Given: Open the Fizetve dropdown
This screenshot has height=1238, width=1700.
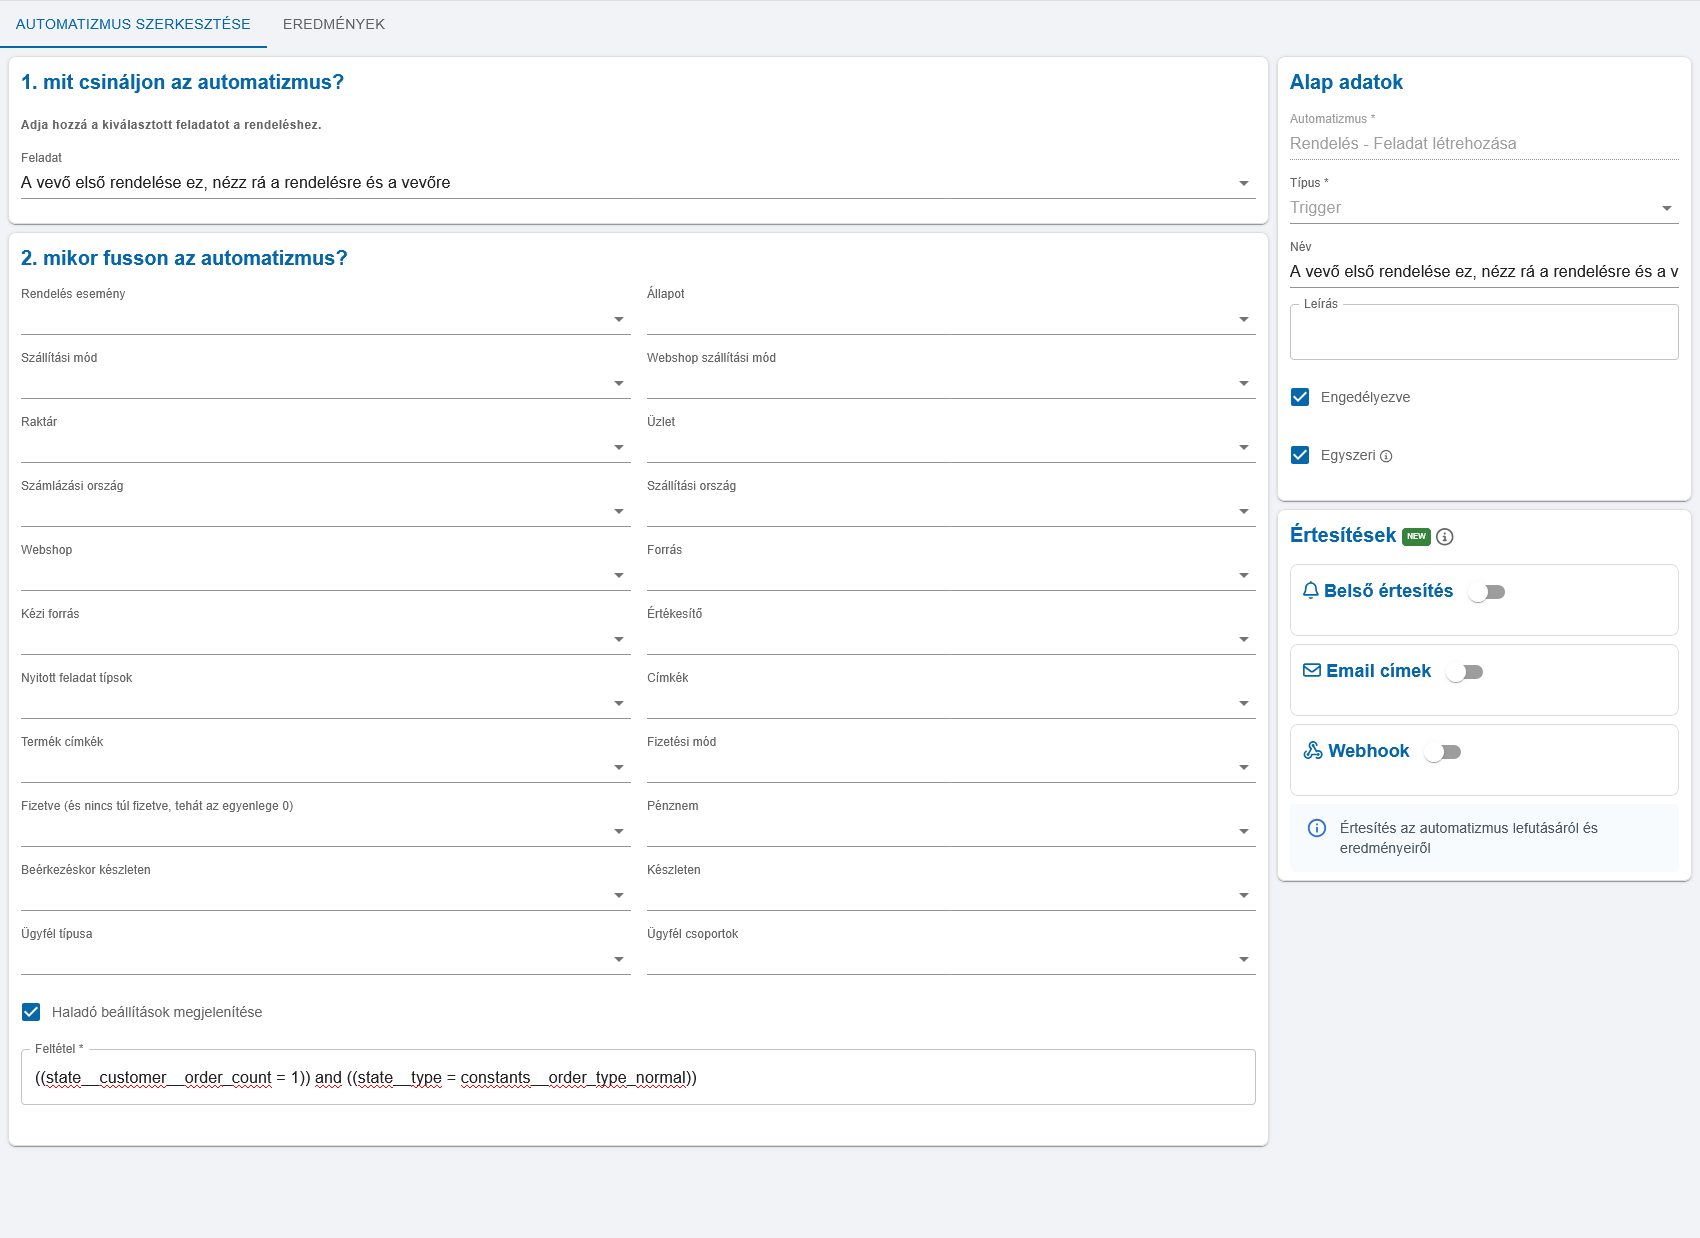Looking at the screenshot, I should point(326,831).
